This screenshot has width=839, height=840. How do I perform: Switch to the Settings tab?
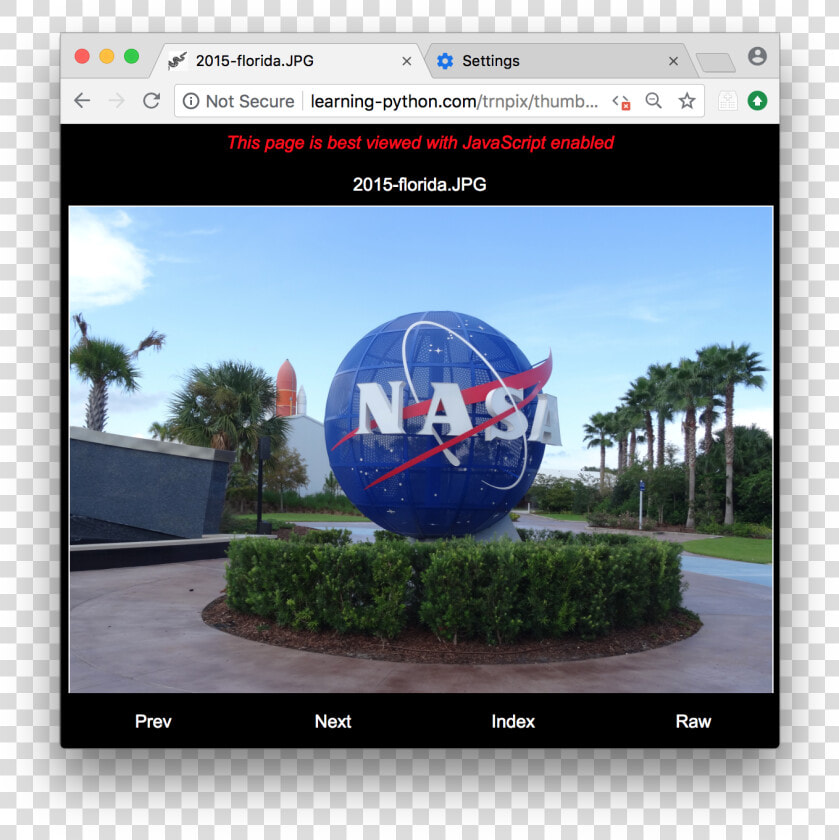[560, 61]
